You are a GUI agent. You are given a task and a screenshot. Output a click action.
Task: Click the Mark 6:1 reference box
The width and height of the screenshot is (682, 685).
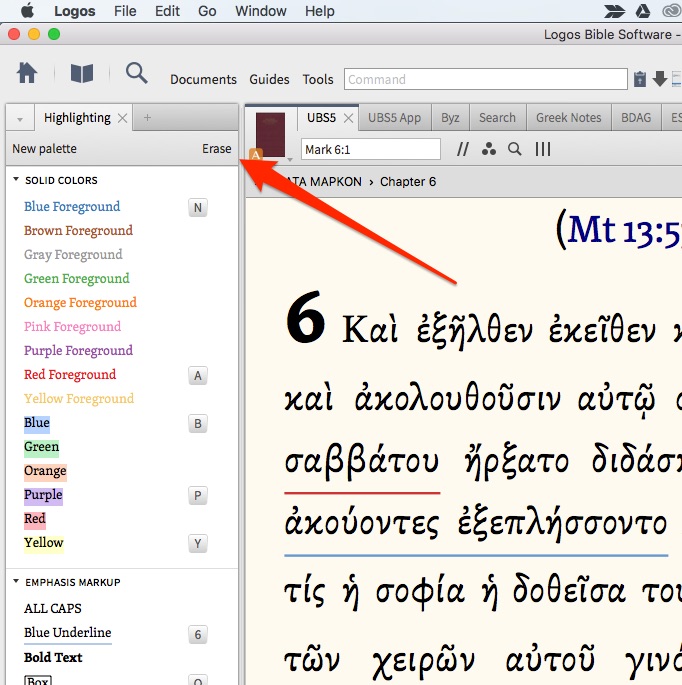coord(370,149)
